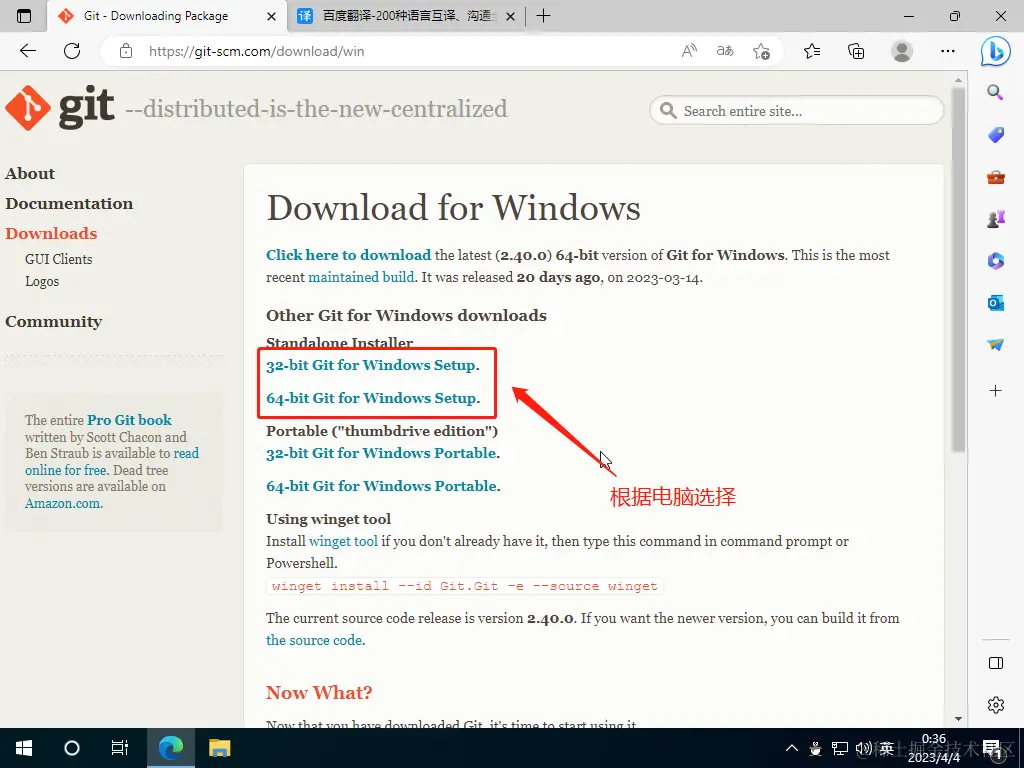The image size is (1024, 768).
Task: Click the page vertical scrollbar thumb
Action: tap(958, 269)
